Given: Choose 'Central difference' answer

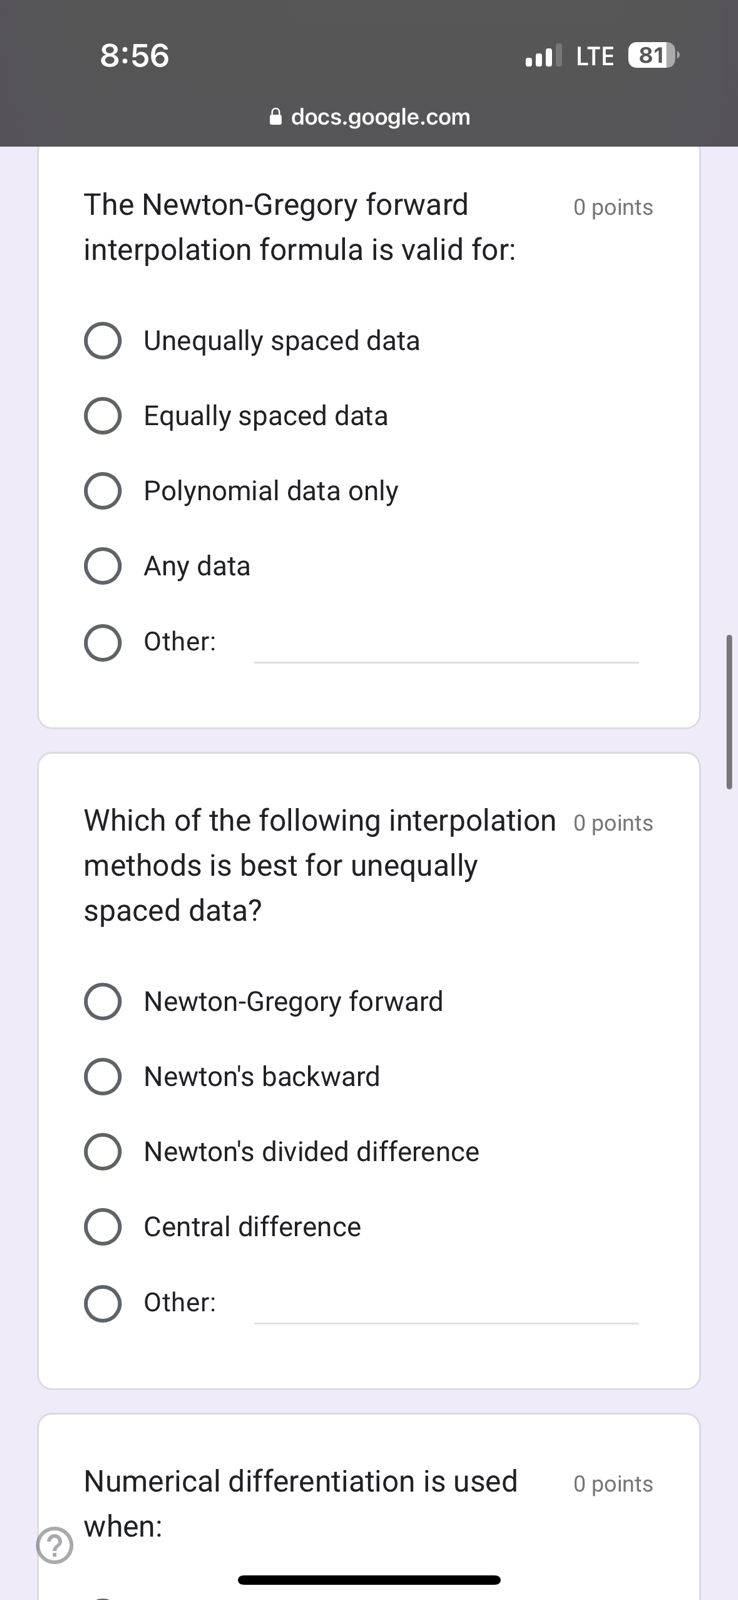Looking at the screenshot, I should tap(103, 1226).
